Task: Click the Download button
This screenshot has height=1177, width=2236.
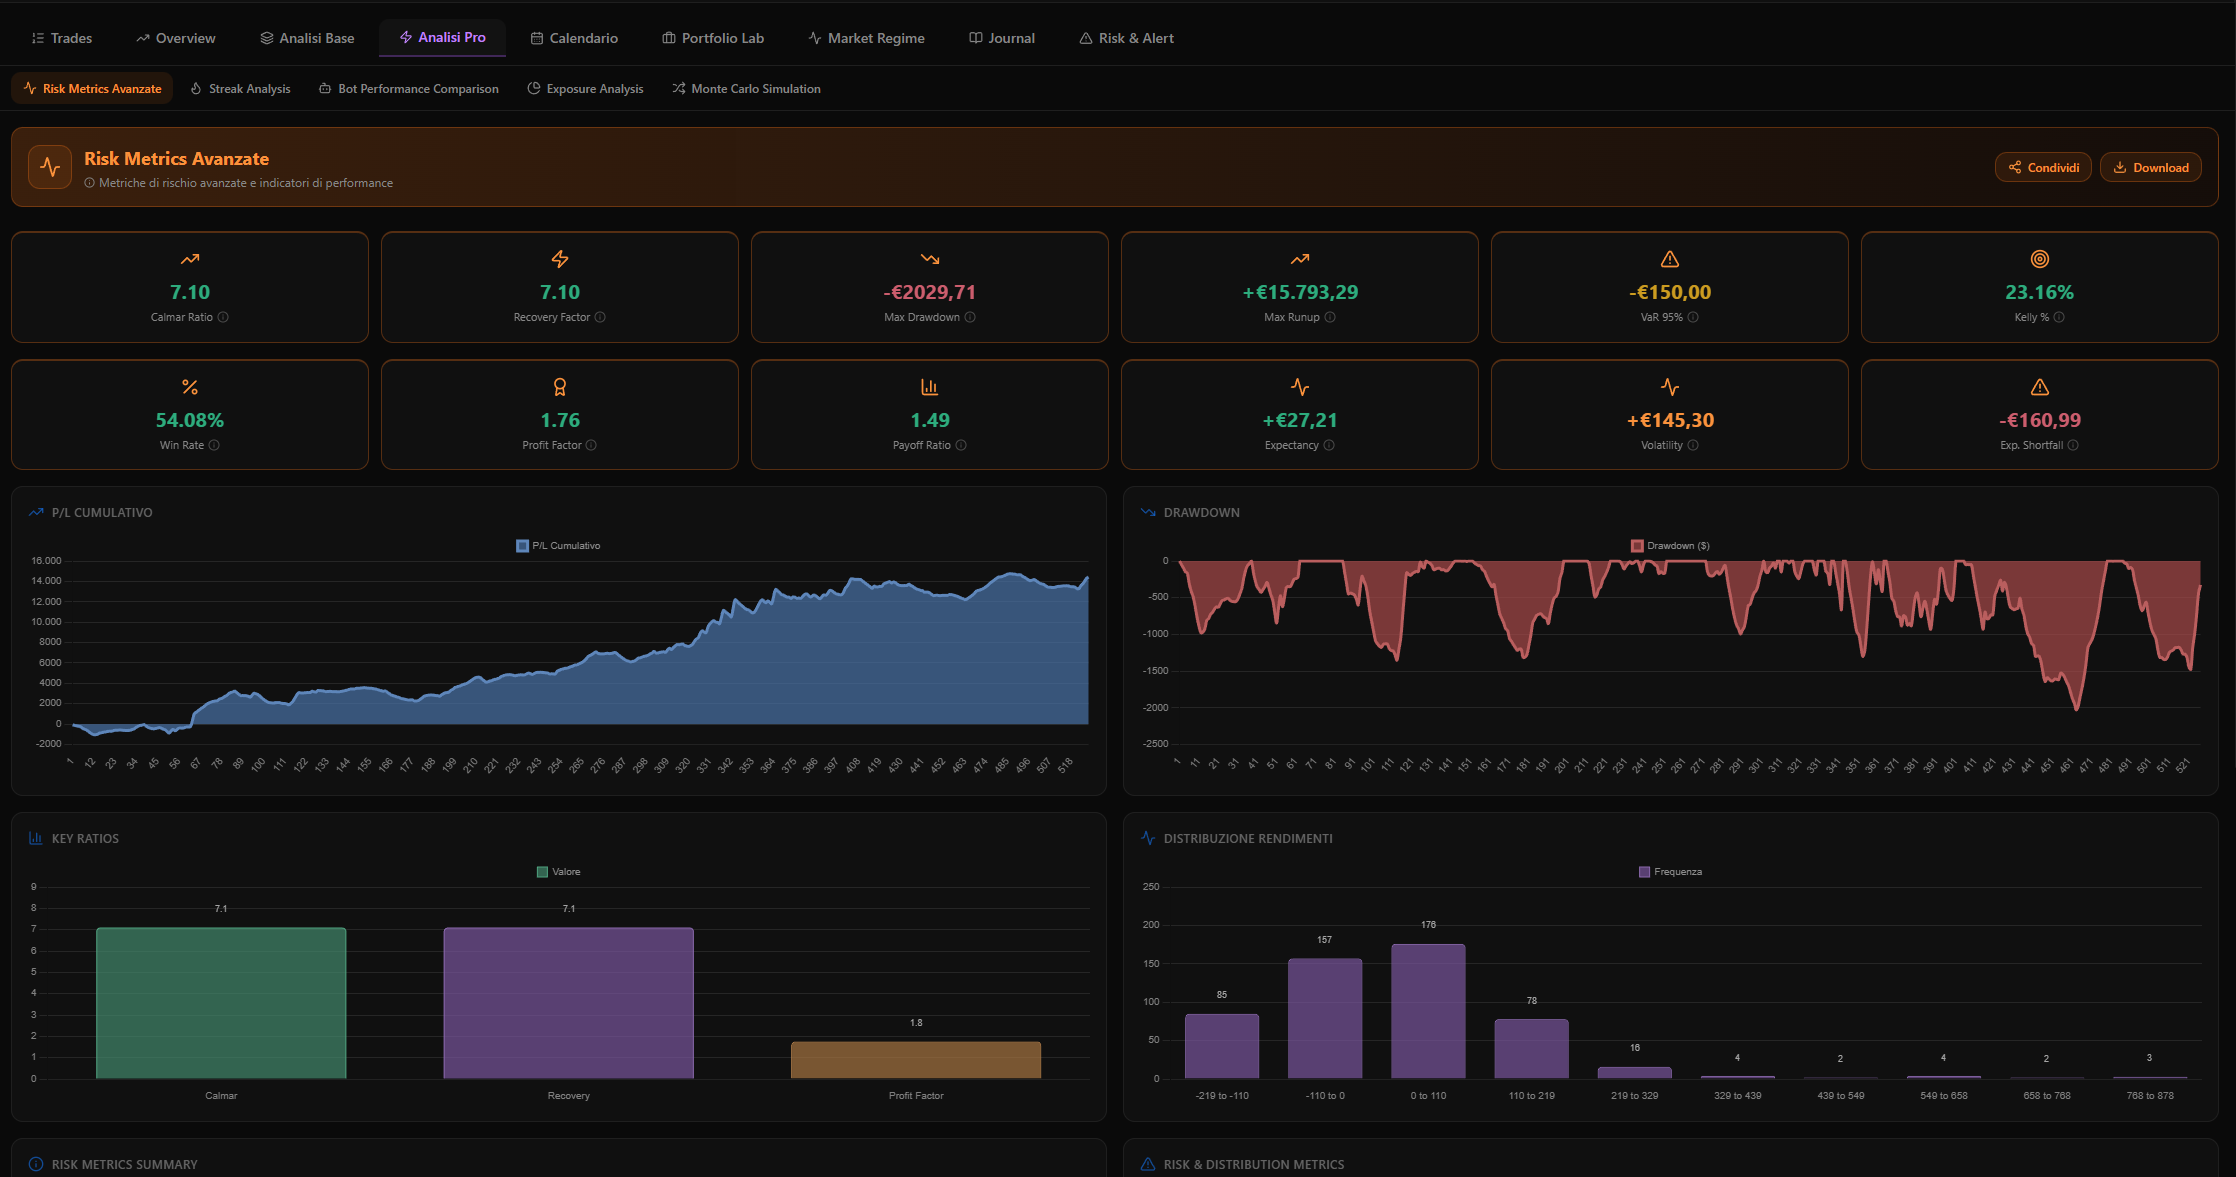Action: click(x=2150, y=168)
